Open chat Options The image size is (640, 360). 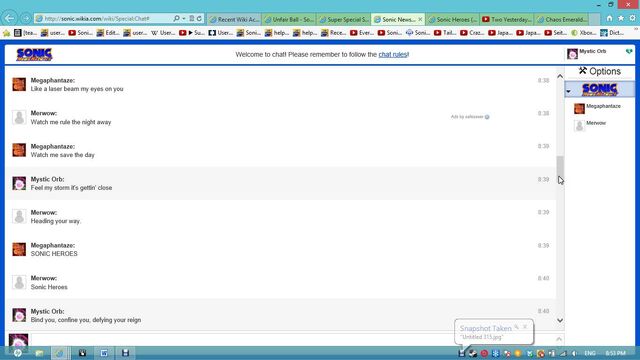click(x=600, y=71)
